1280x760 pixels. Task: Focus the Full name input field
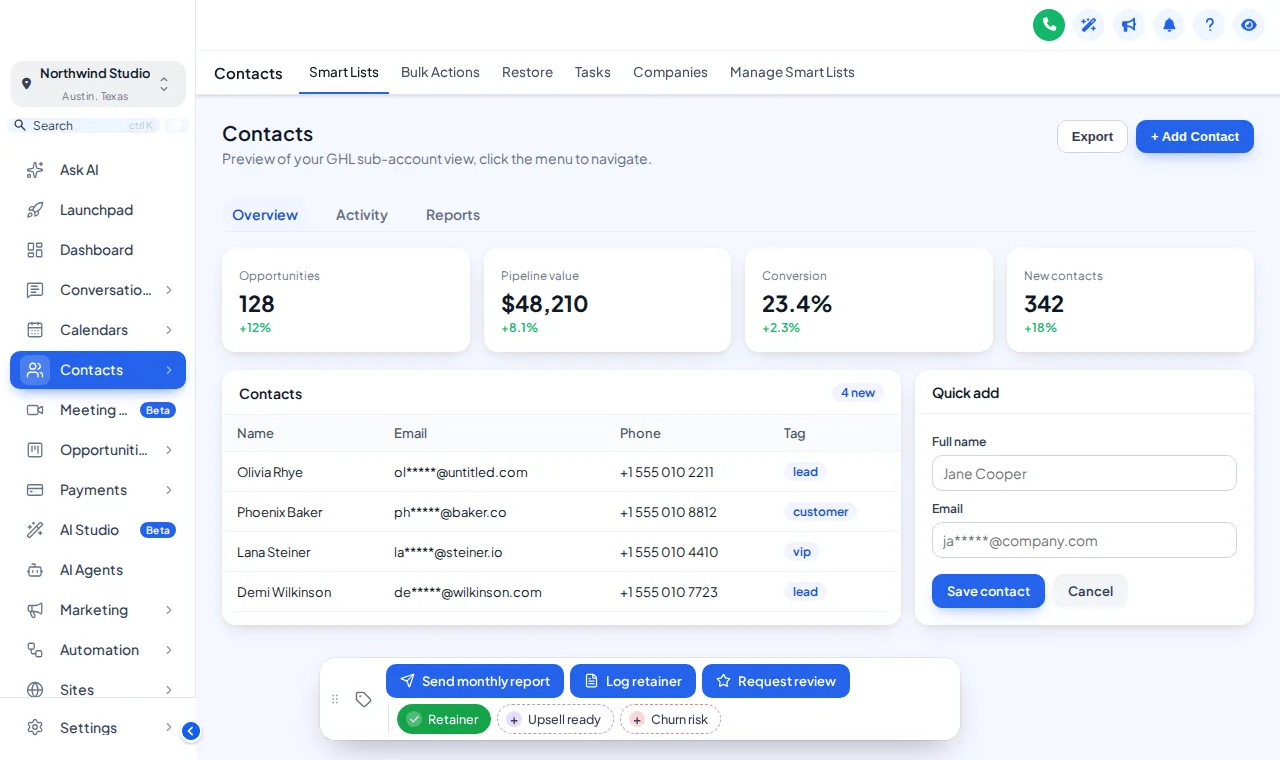coord(1084,473)
